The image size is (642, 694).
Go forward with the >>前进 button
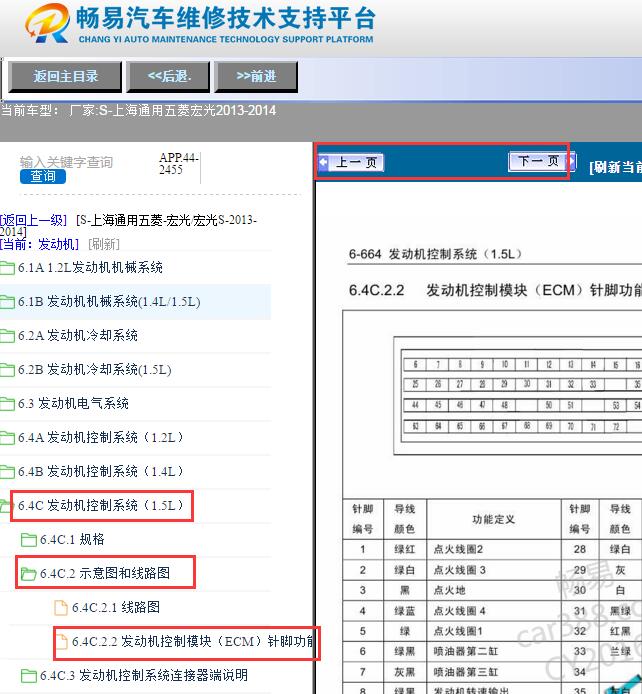(256, 77)
